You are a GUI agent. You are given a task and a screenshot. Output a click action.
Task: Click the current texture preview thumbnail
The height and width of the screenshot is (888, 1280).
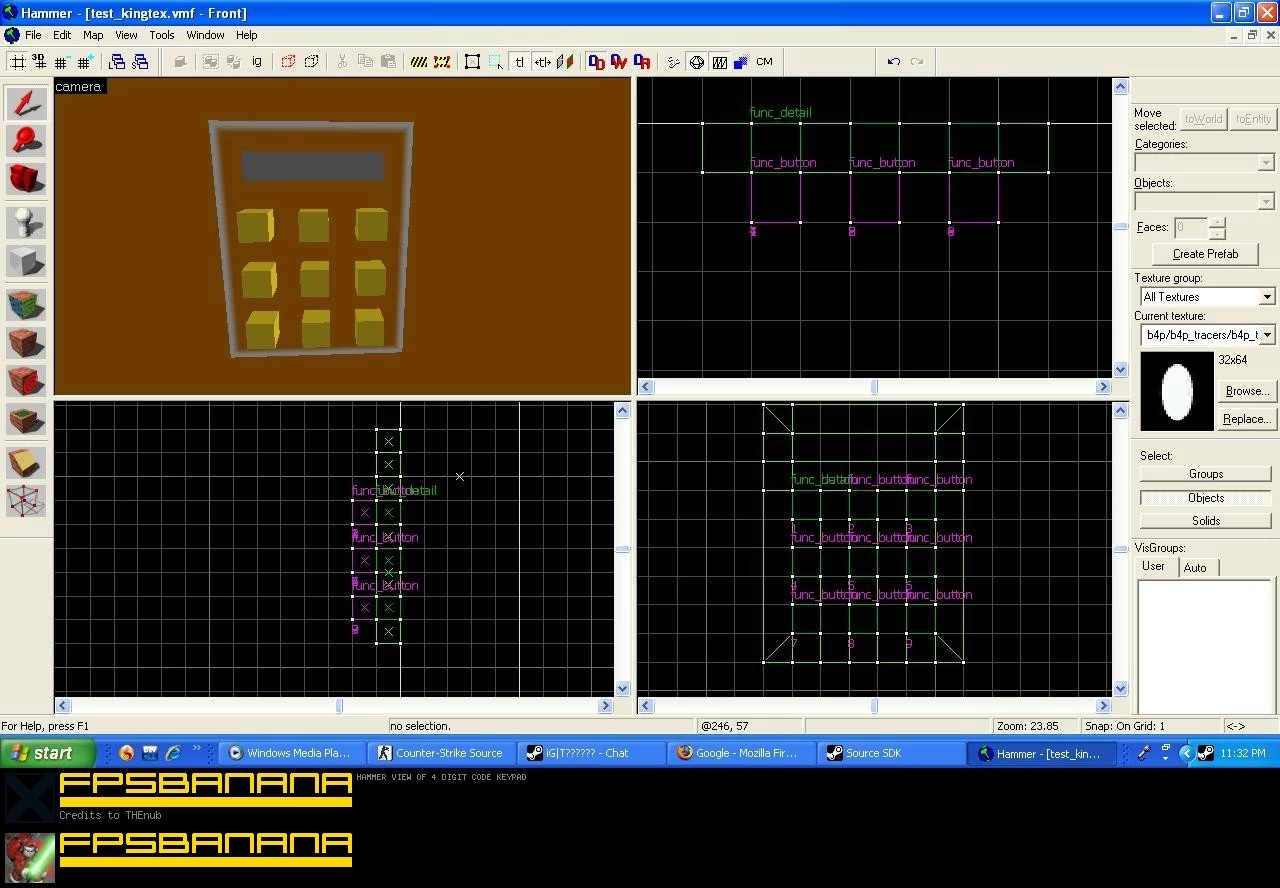[1177, 391]
